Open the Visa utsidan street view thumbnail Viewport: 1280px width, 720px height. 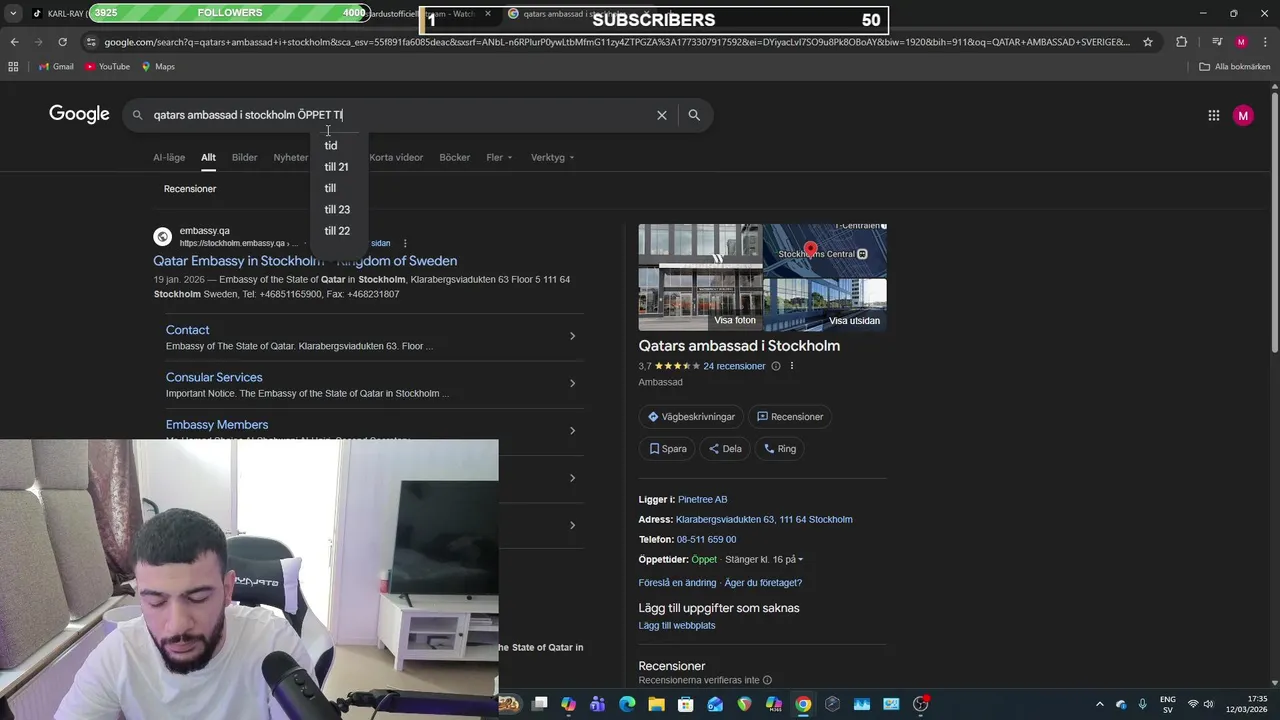pyautogui.click(x=825, y=305)
